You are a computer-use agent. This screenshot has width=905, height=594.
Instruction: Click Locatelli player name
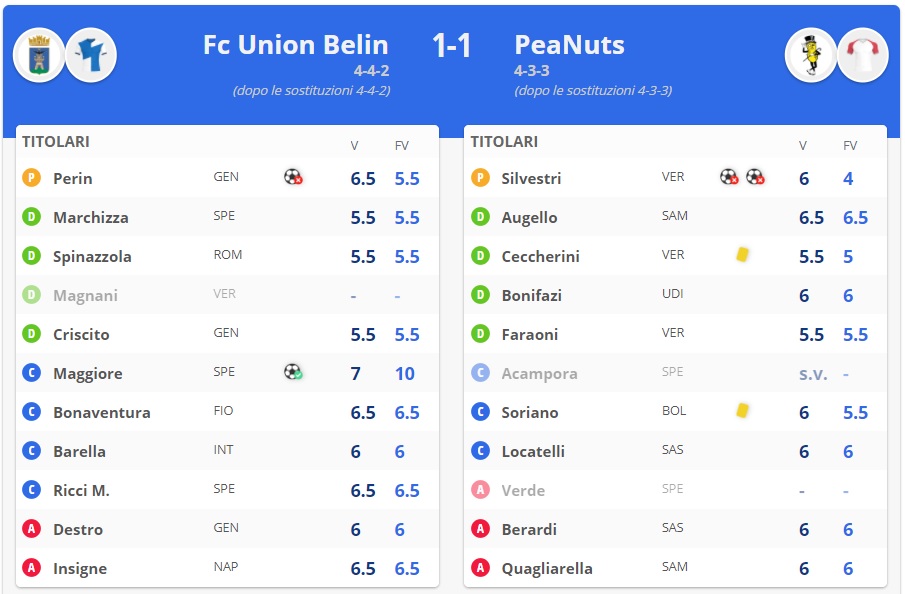click(533, 451)
